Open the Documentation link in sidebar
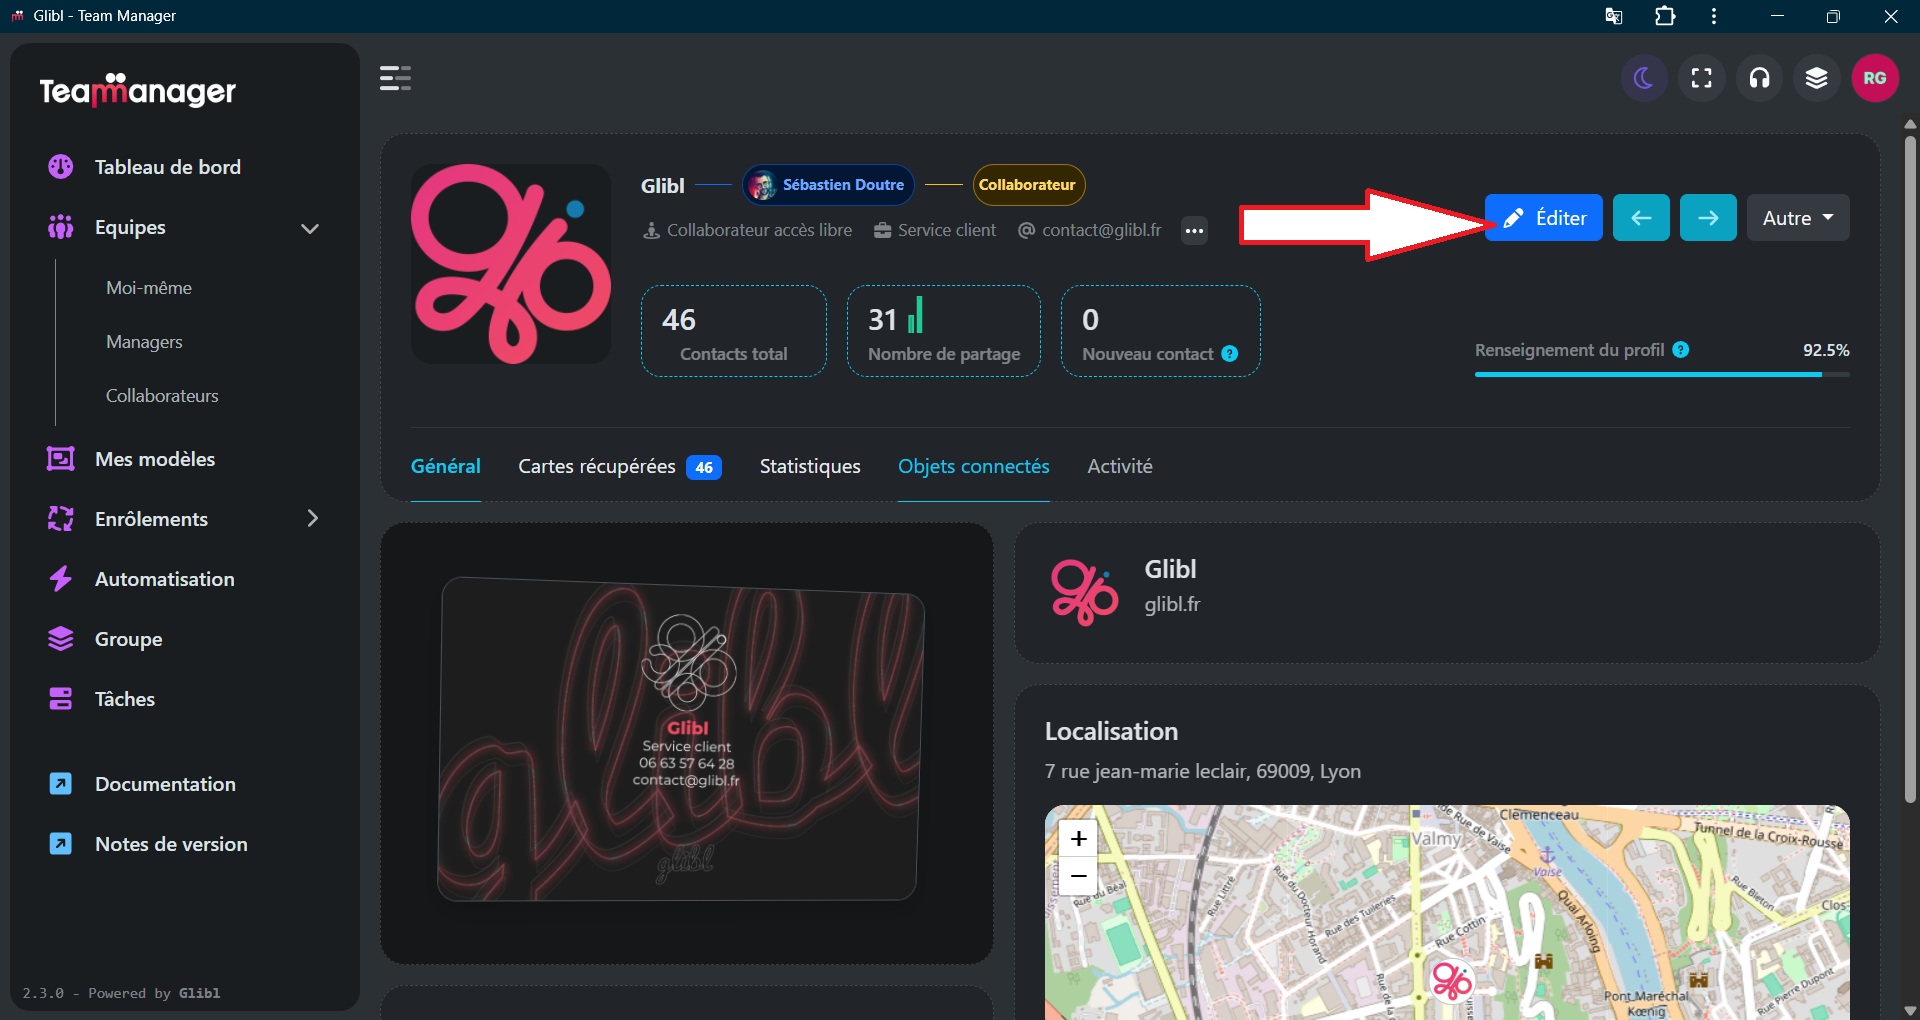Image resolution: width=1920 pixels, height=1020 pixels. pos(165,785)
